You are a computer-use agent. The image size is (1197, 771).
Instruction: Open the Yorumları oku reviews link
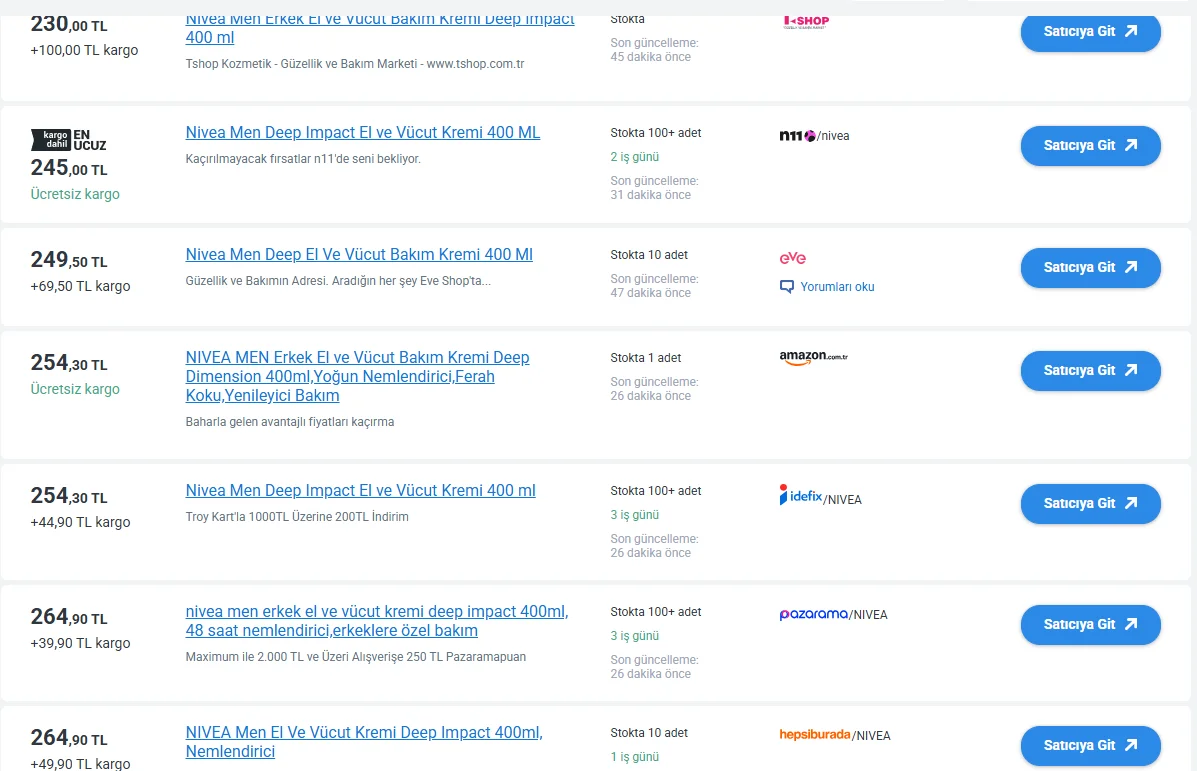click(x=837, y=287)
